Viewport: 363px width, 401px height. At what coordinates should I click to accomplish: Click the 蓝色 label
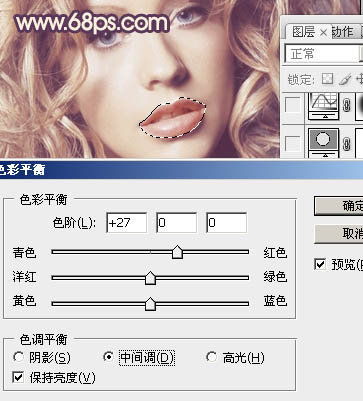click(x=275, y=301)
